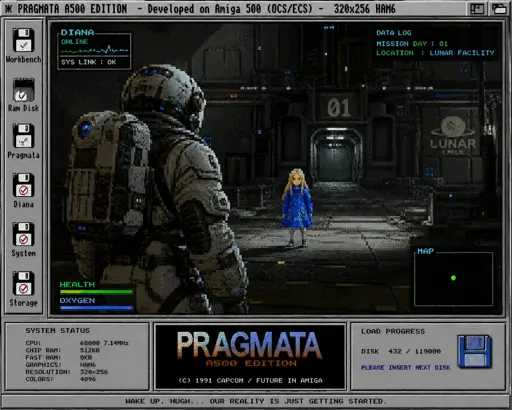Click the window depth gadget in title bar
The height and width of the screenshot is (410, 512).
(x=499, y=9)
